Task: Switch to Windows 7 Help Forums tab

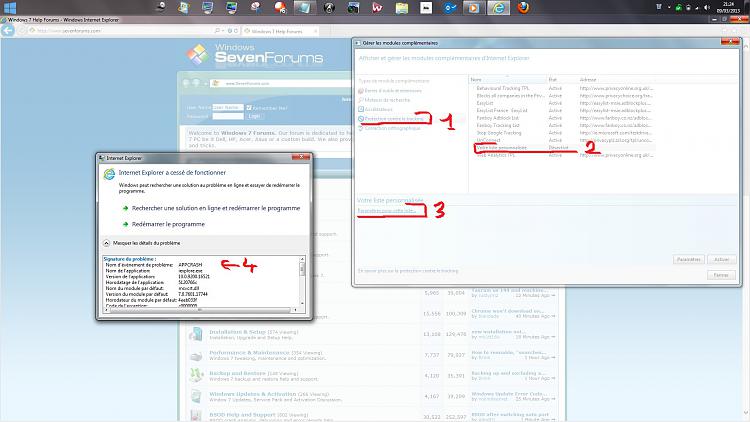Action: 277,31
